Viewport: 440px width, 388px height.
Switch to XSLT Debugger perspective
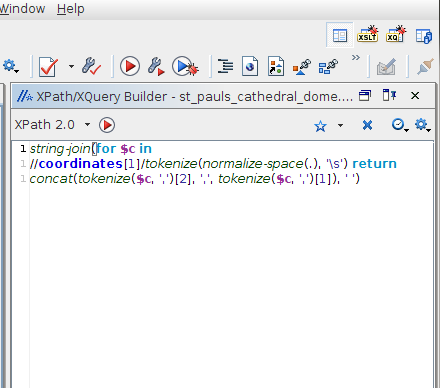[x=367, y=34]
